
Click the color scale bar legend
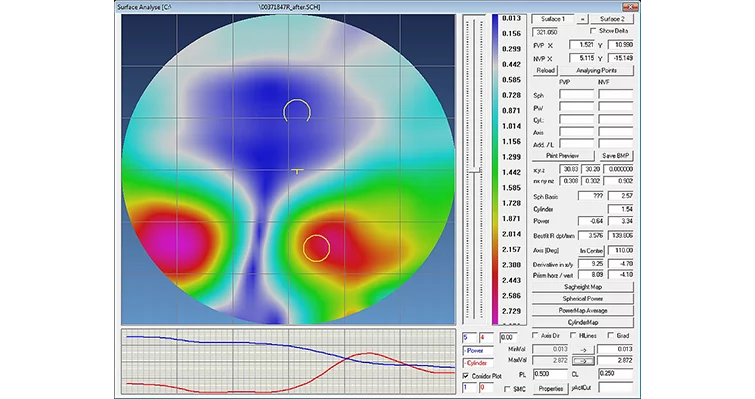pos(495,169)
